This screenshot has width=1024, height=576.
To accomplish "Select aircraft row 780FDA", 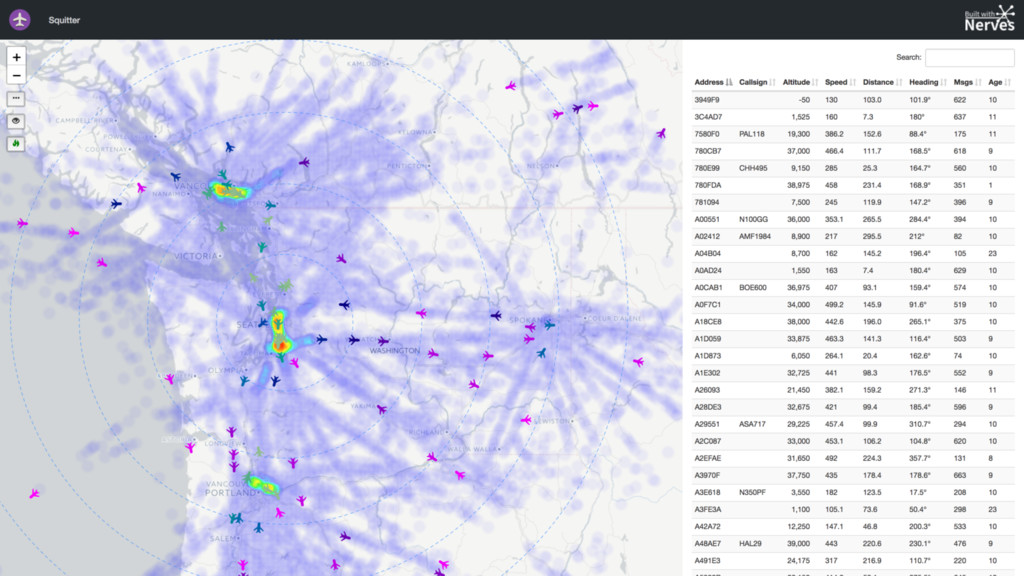I will pyautogui.click(x=853, y=185).
